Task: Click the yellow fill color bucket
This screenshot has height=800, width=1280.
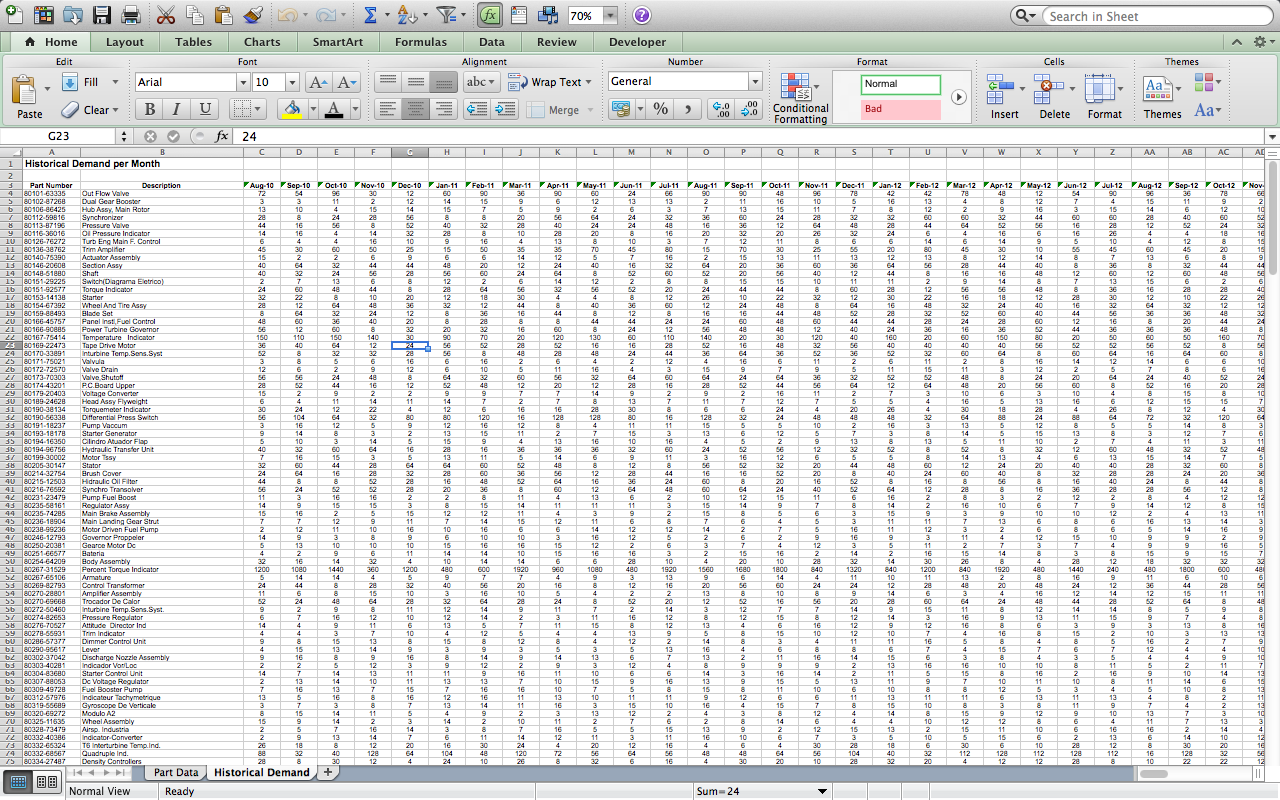Action: [292, 109]
